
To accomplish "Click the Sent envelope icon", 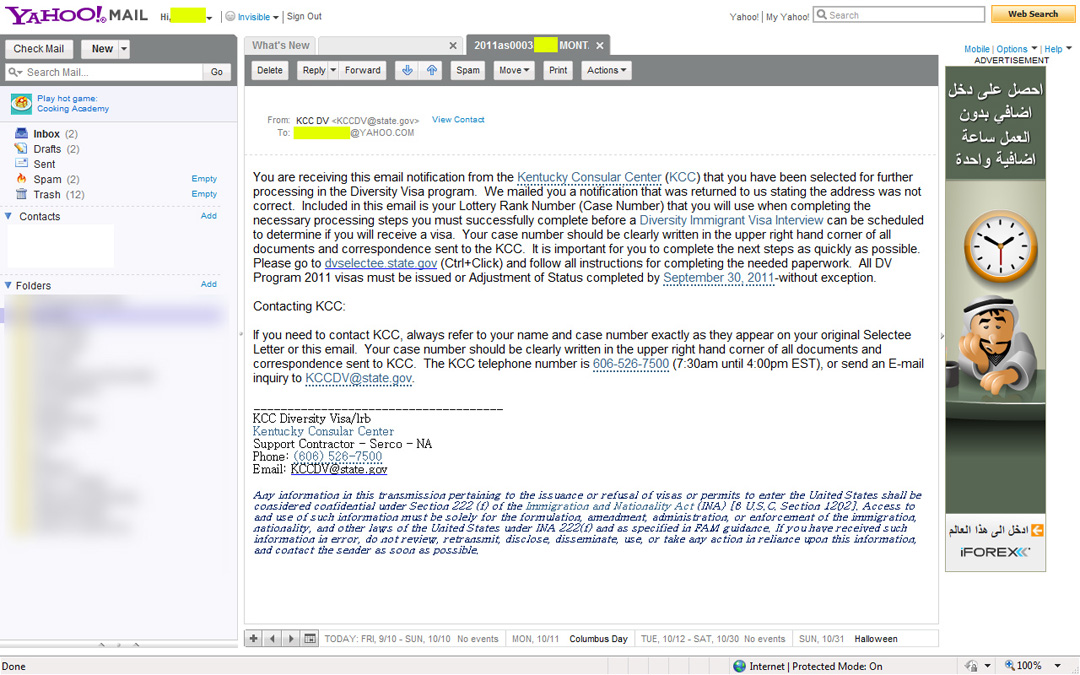I will pos(21,163).
